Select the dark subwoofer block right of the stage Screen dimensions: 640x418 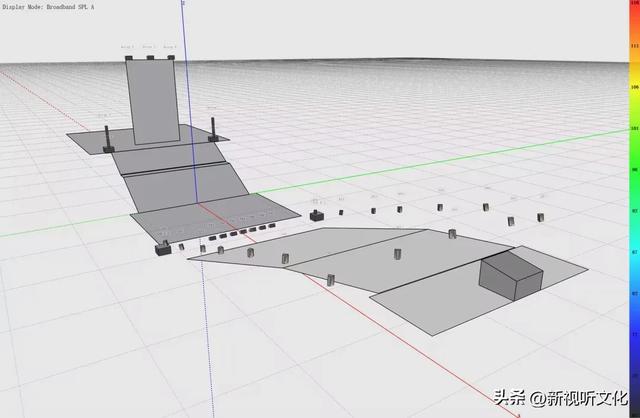click(x=316, y=215)
